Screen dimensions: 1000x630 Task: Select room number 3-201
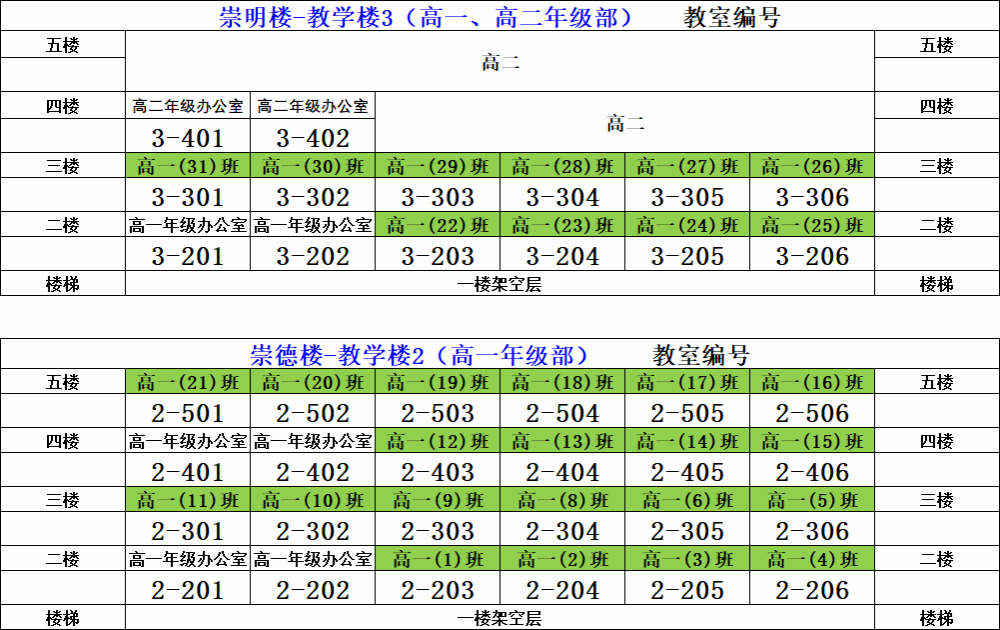[188, 256]
